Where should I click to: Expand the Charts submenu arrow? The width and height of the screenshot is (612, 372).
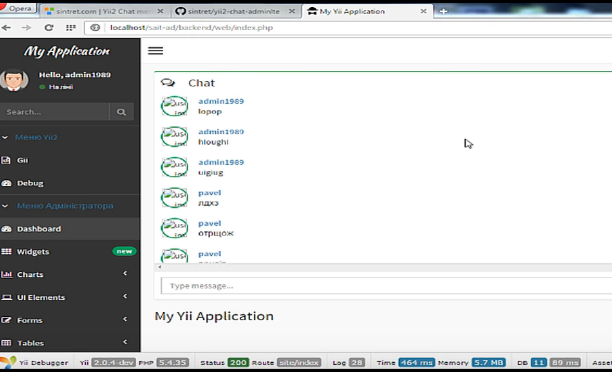125,273
